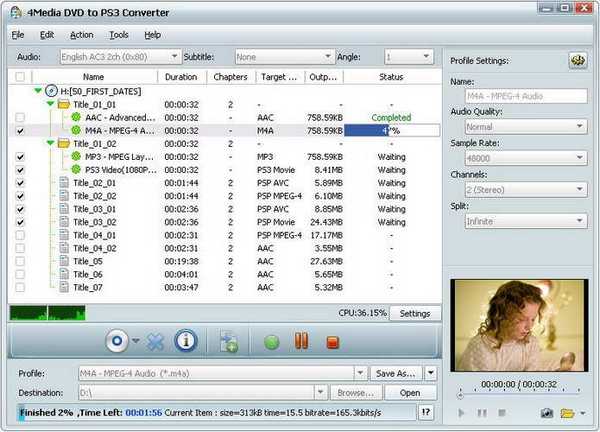Click the Profile Settings gear icon
Viewport: 600px width, 432px height.
pyautogui.click(x=578, y=60)
